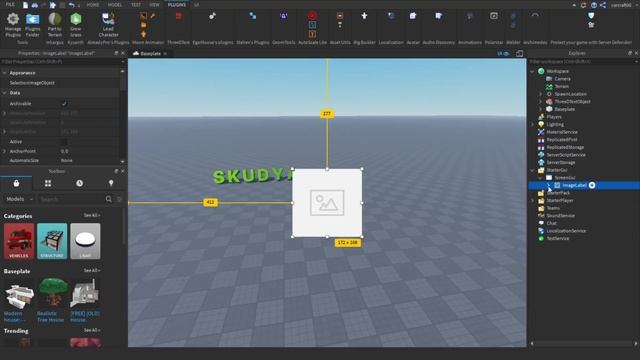Expand the StarterPlayer node
The height and width of the screenshot is (360, 640).
(532, 201)
